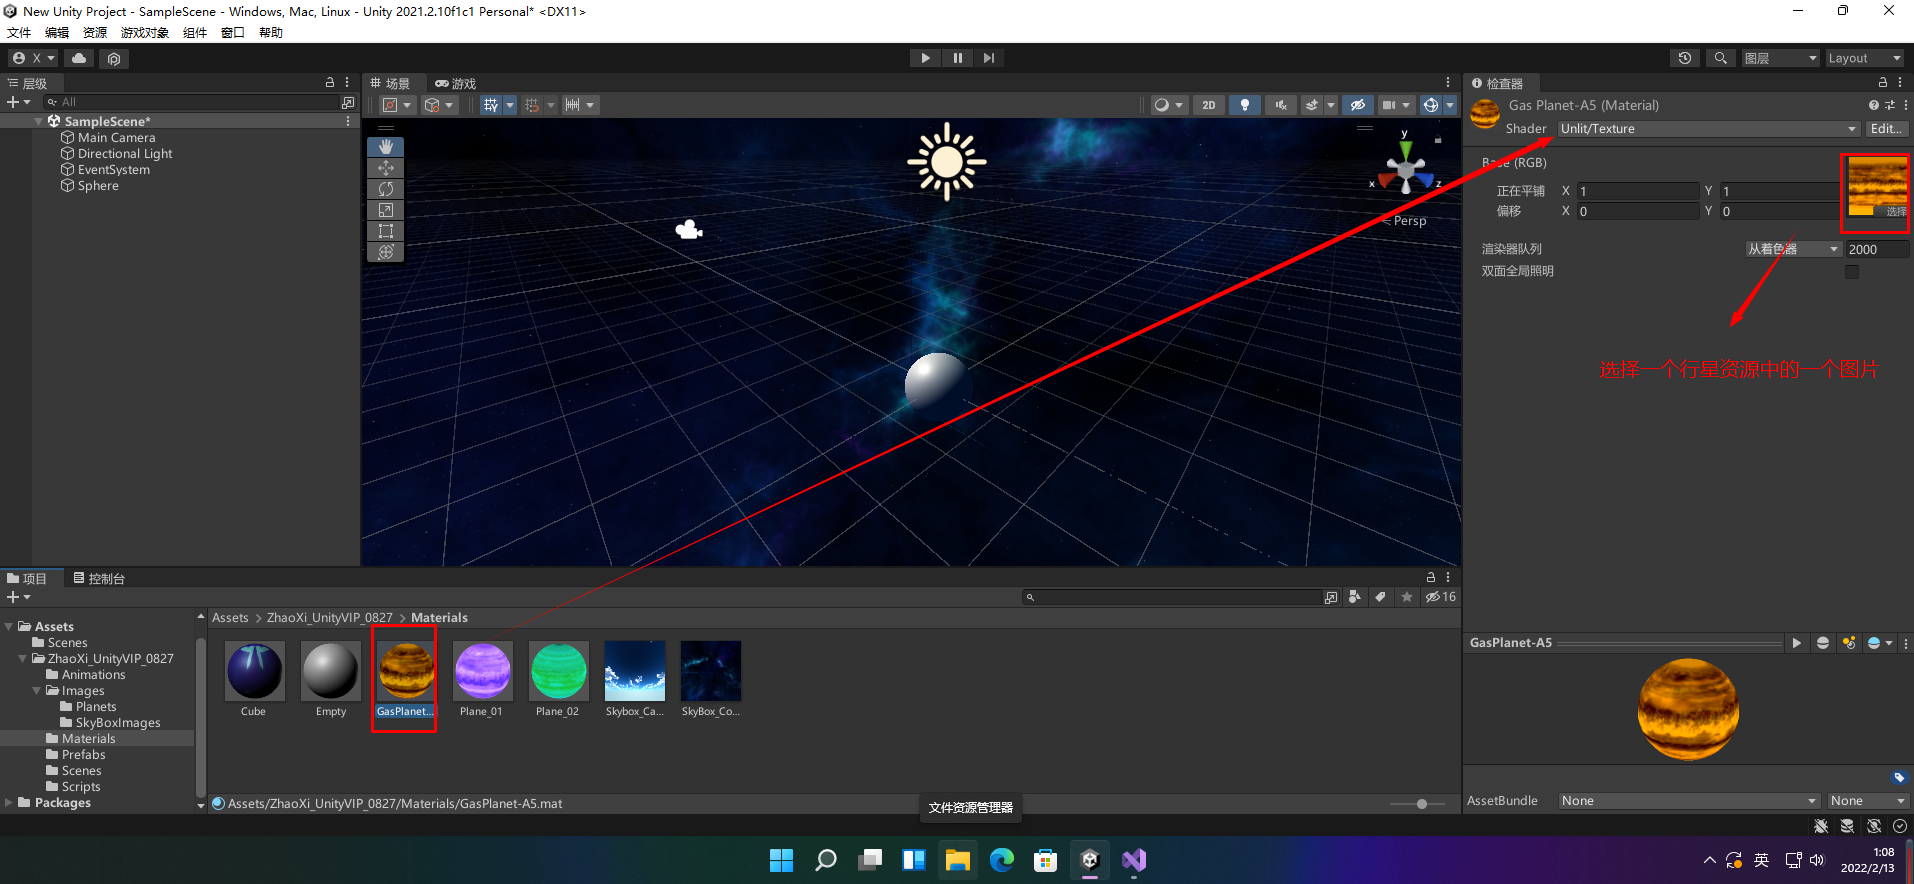Screen dimensions: 1914x884
Task: Open the 图层 layers dropdown
Action: point(1780,58)
